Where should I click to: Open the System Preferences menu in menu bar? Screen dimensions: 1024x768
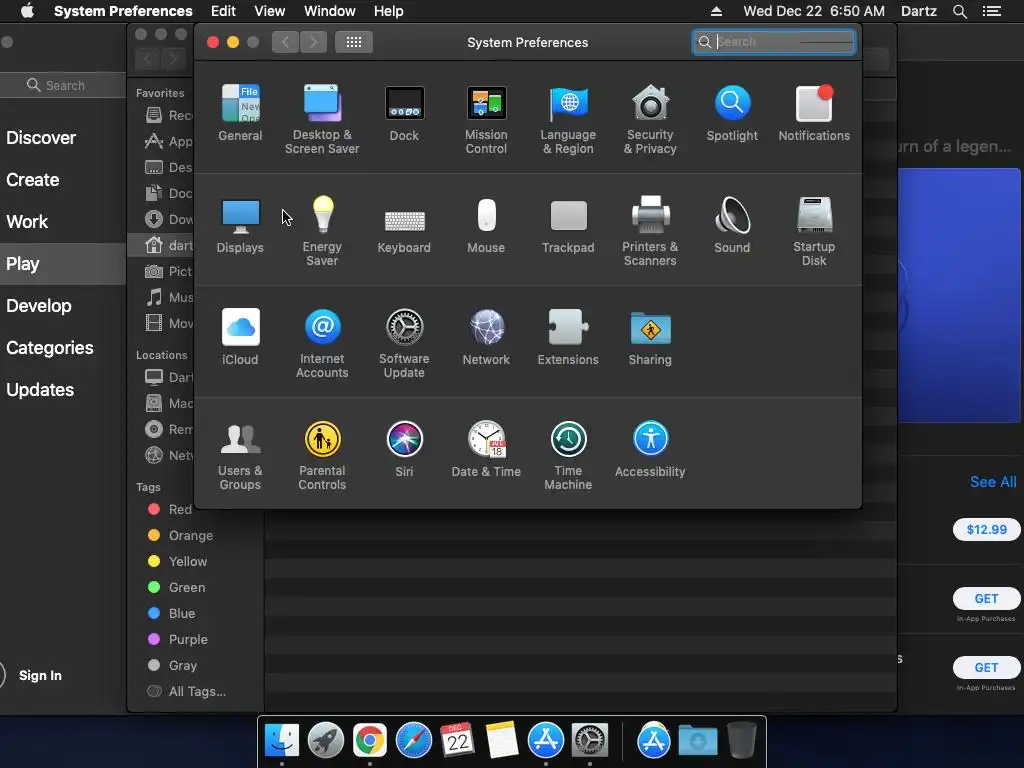123,11
